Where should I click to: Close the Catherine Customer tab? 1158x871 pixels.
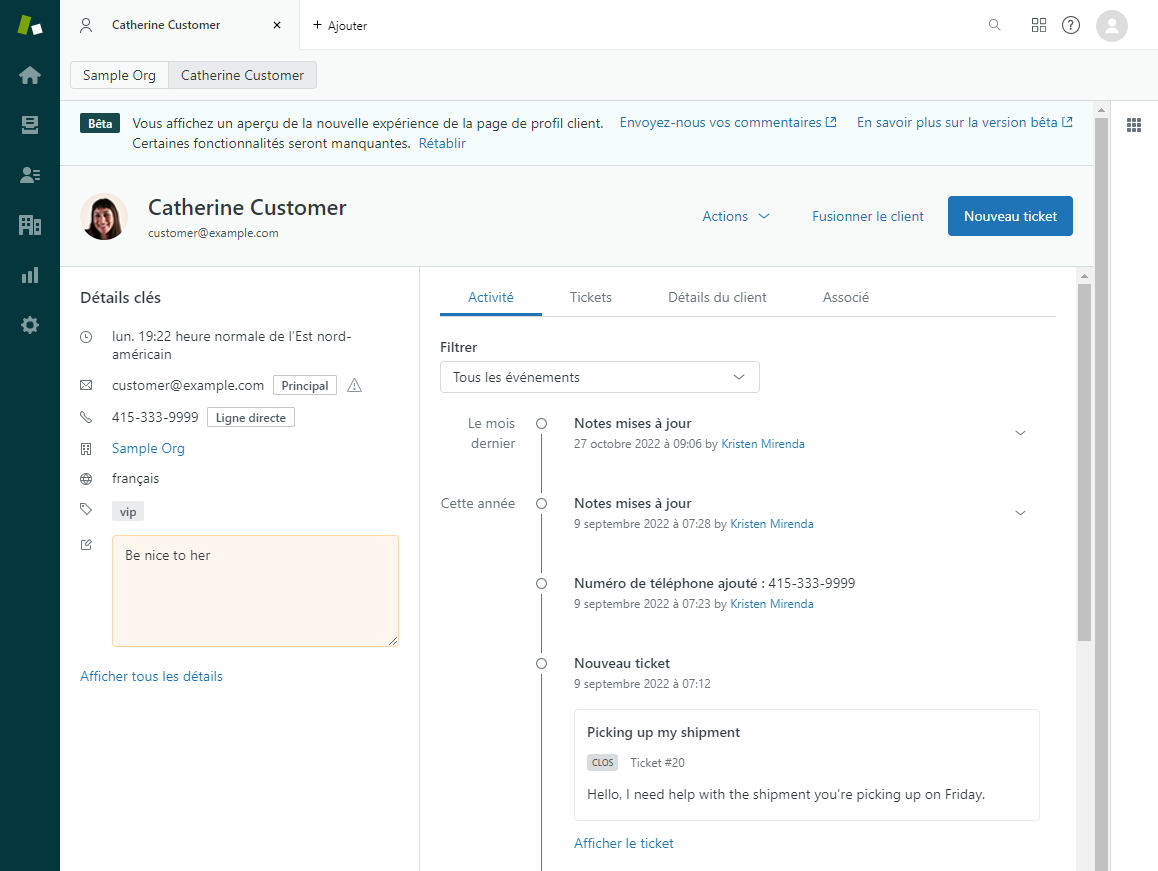point(277,25)
